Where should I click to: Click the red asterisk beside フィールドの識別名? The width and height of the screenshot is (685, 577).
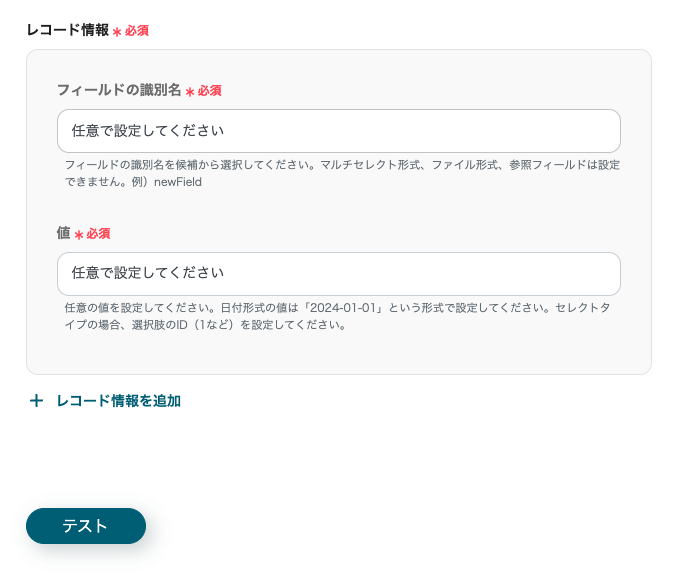coord(190,92)
